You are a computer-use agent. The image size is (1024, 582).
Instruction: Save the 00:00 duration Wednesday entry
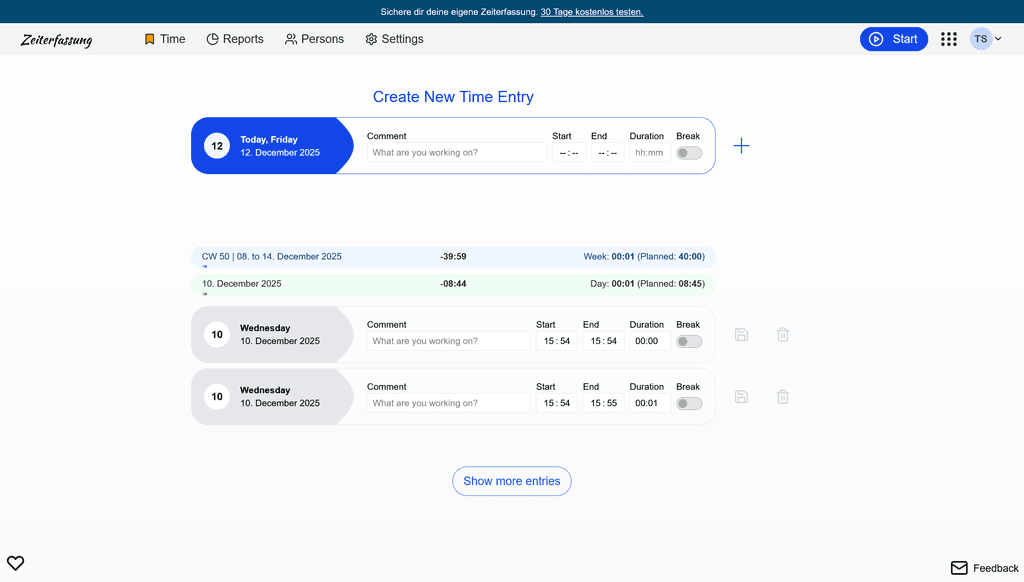pyautogui.click(x=741, y=335)
